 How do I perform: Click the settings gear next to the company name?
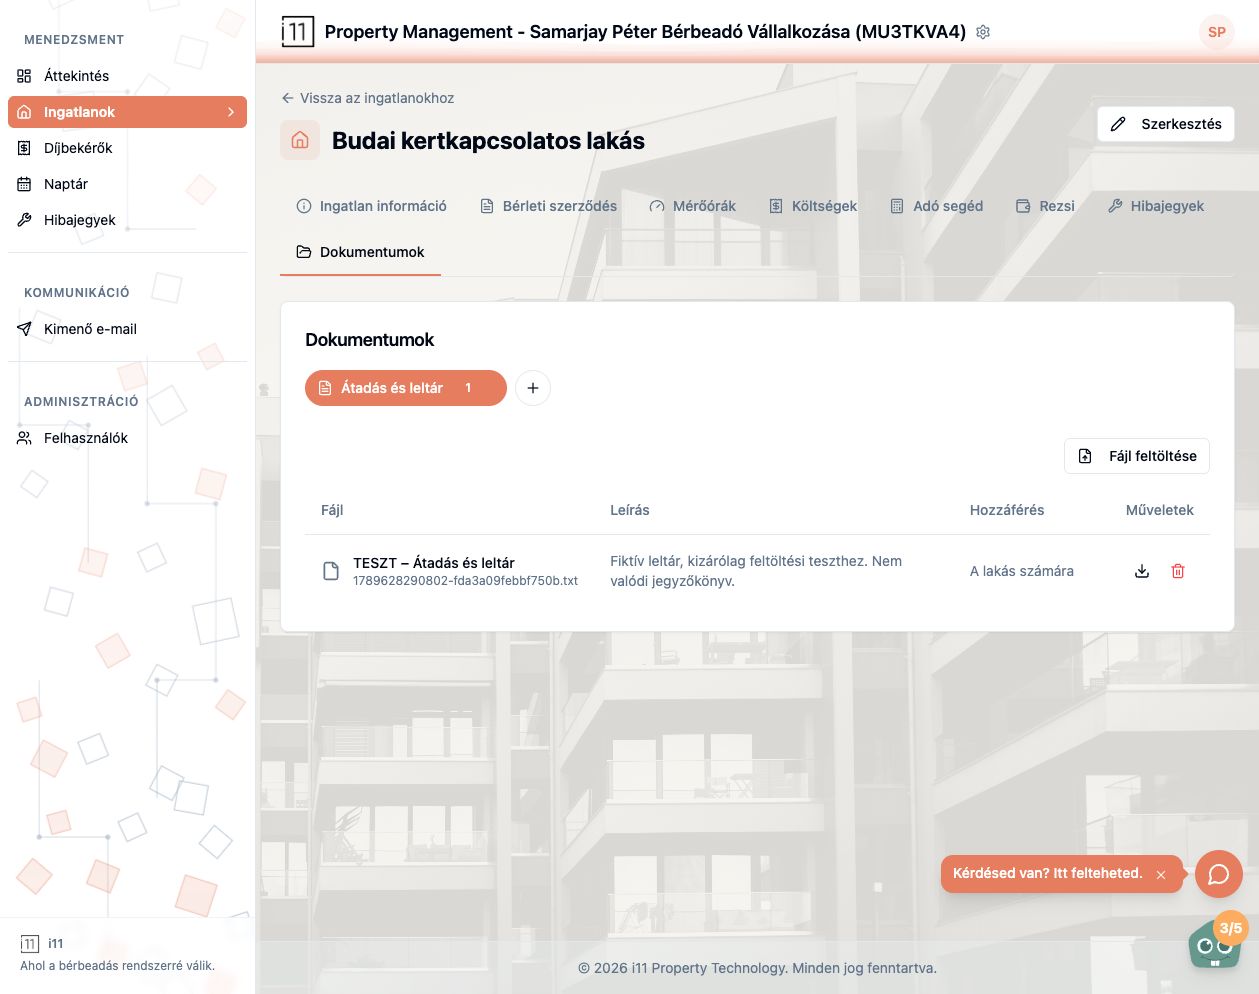pyautogui.click(x=983, y=32)
